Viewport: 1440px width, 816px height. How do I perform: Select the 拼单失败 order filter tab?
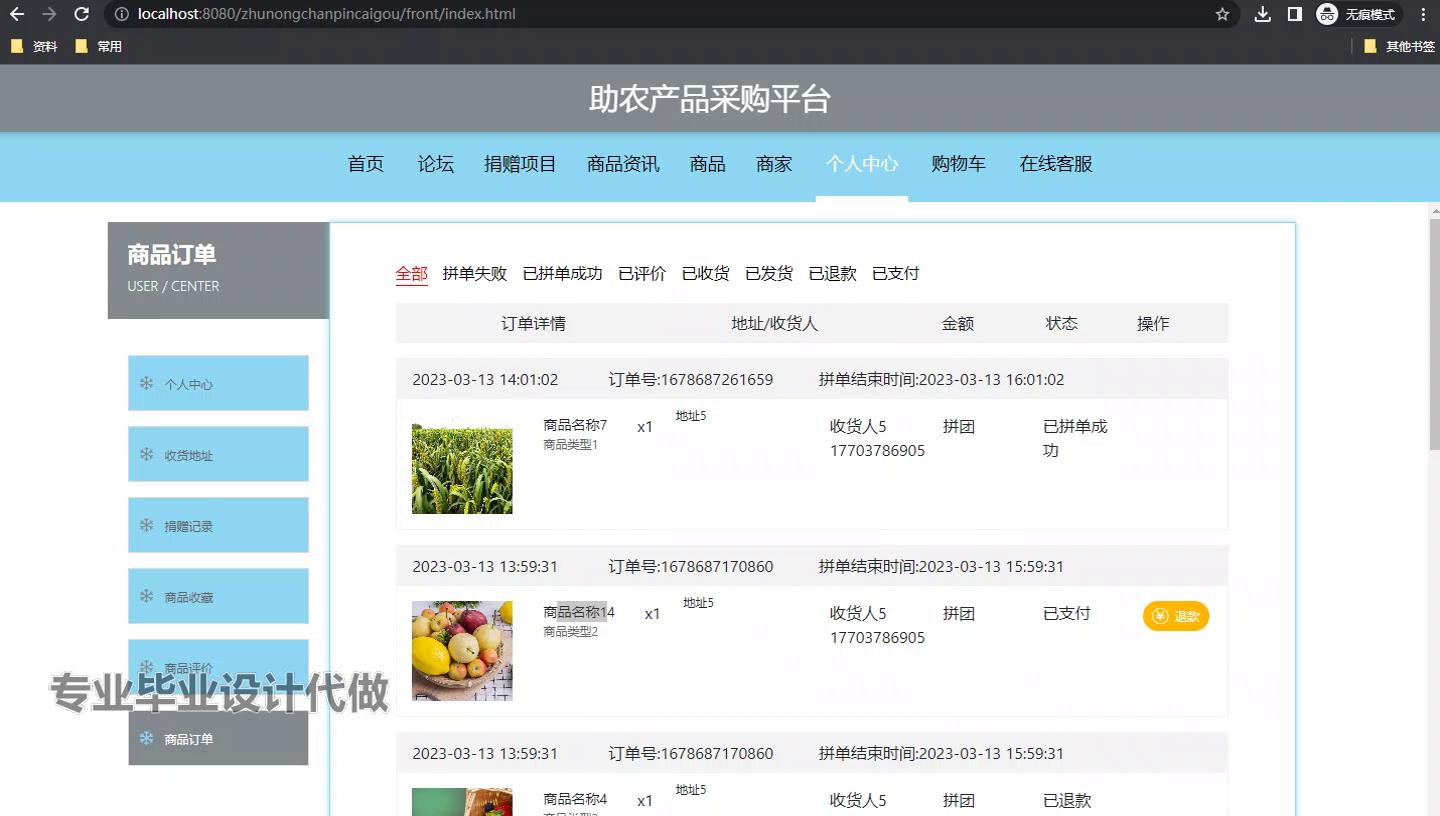(x=475, y=273)
